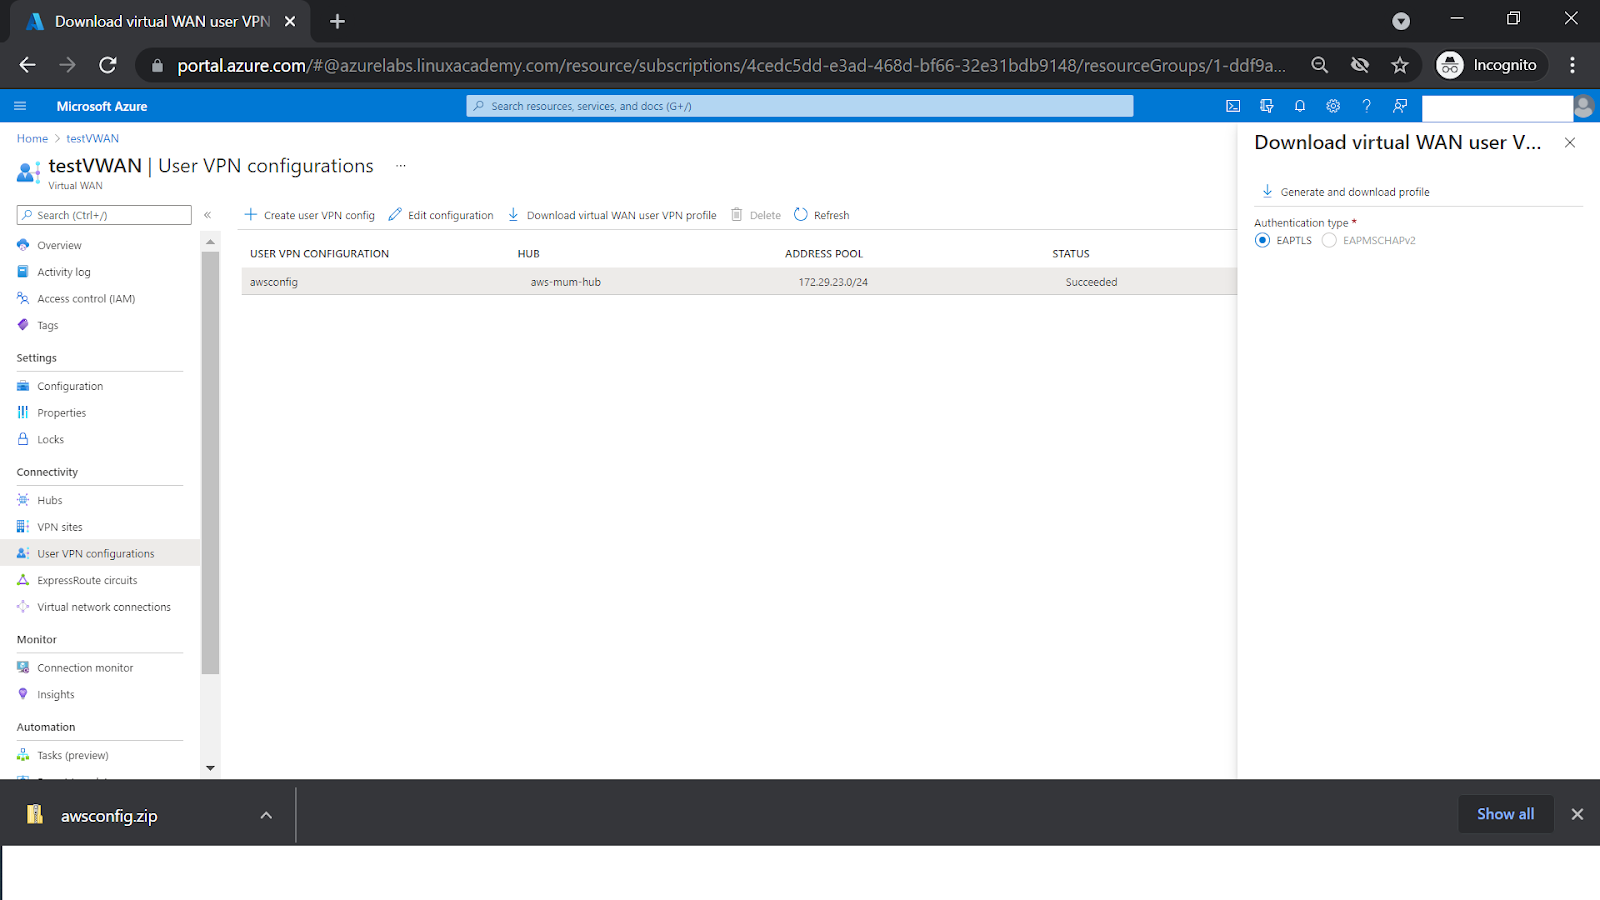Open the Notifications bell
The height and width of the screenshot is (900, 1600).
[1300, 106]
